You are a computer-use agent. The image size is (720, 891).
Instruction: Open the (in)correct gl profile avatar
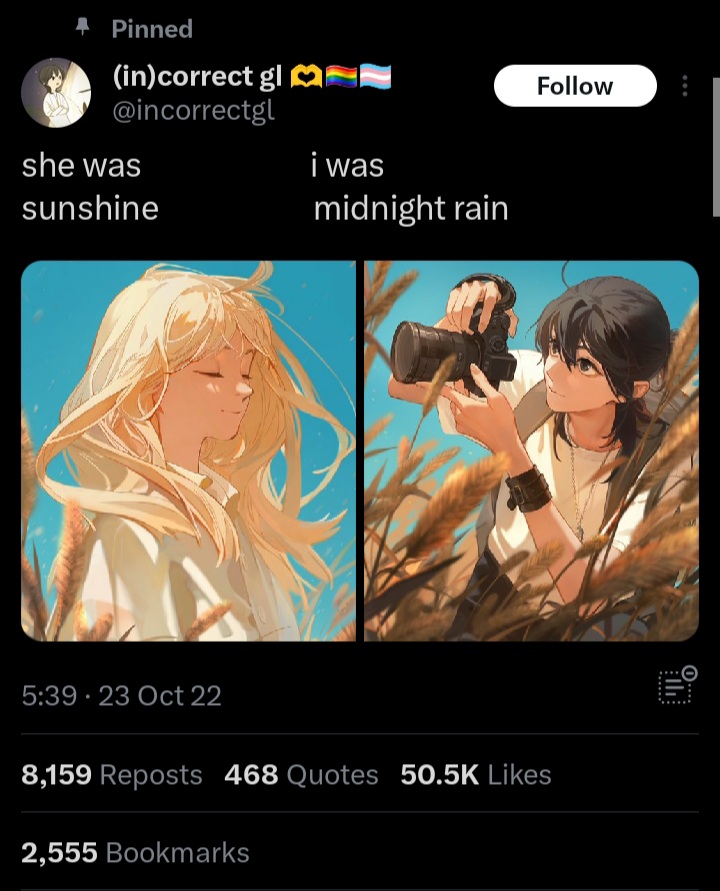pyautogui.click(x=56, y=93)
